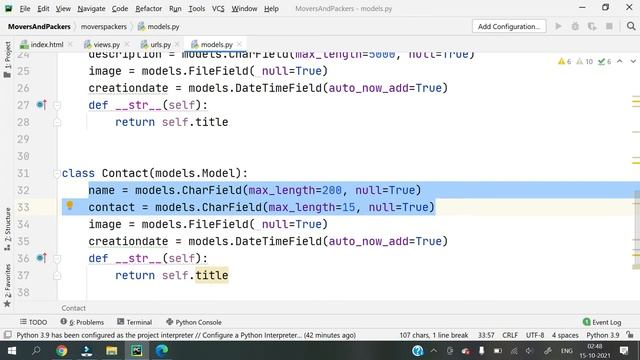
Task: Close the urls.py tab
Action: 177,44
